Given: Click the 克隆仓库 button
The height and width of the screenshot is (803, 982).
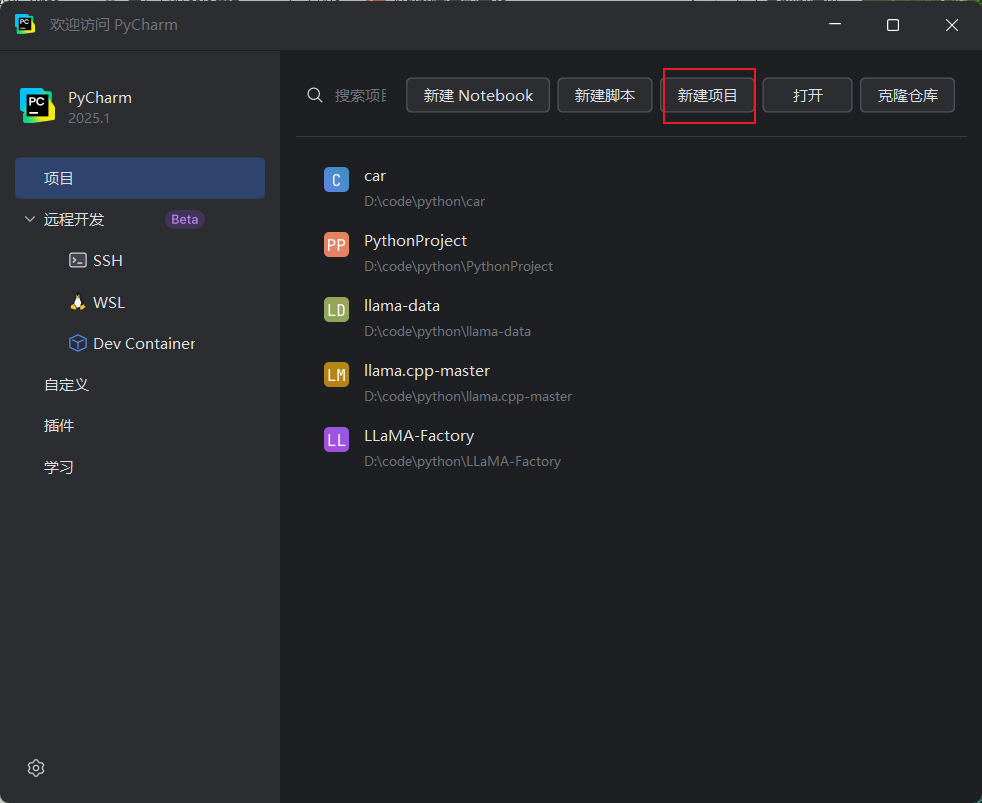Looking at the screenshot, I should (907, 95).
